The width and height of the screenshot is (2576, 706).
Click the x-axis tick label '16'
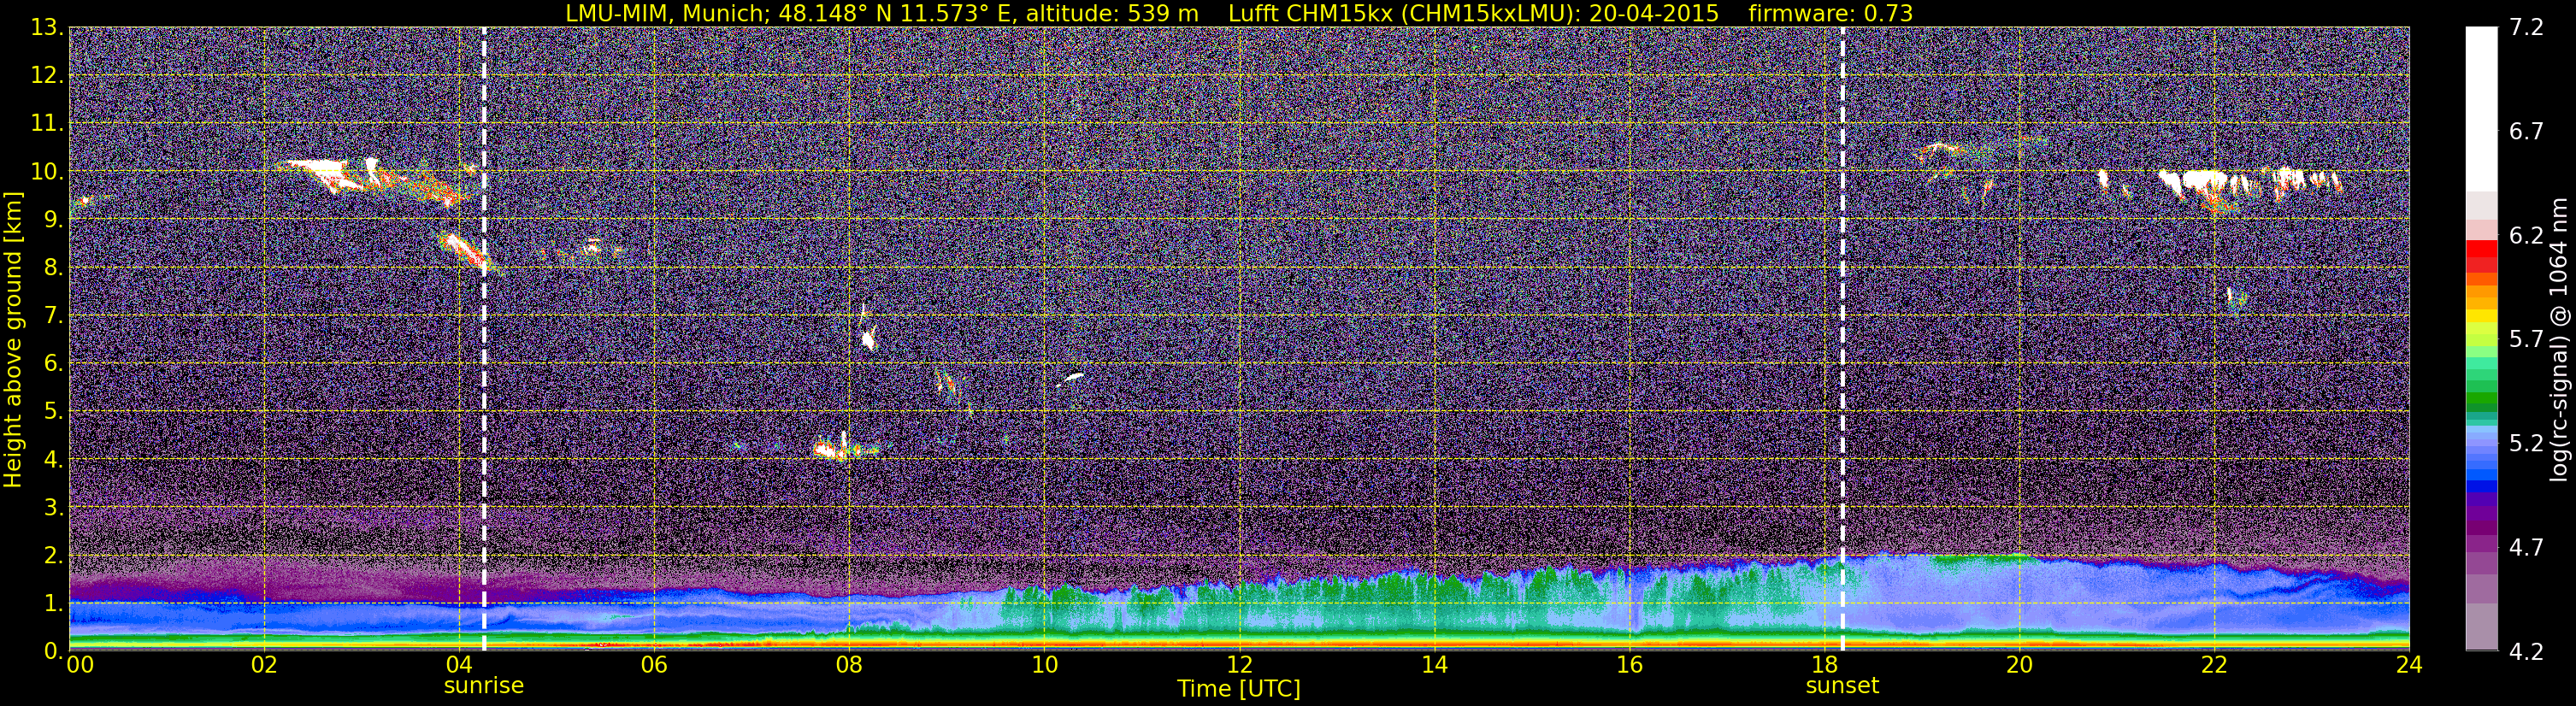(1629, 665)
